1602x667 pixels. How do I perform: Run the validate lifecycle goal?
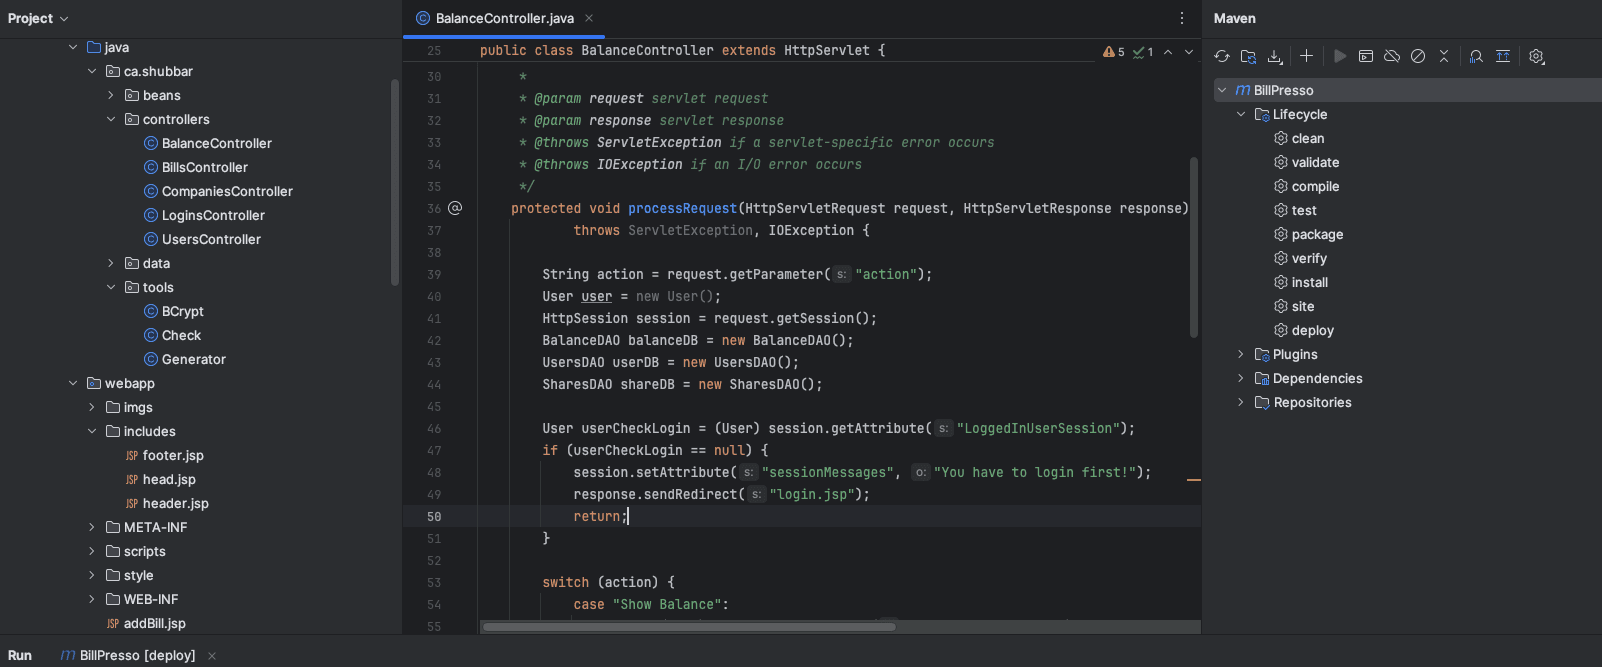click(x=1315, y=162)
